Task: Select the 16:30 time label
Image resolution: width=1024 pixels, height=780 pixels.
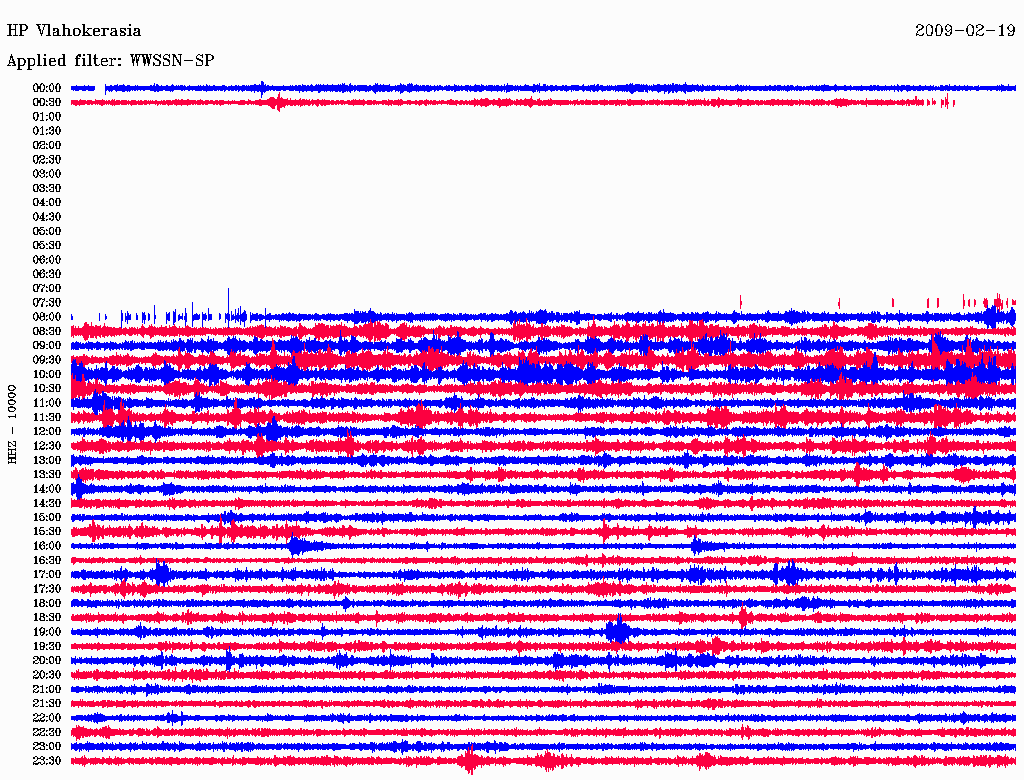Action: [x=46, y=561]
